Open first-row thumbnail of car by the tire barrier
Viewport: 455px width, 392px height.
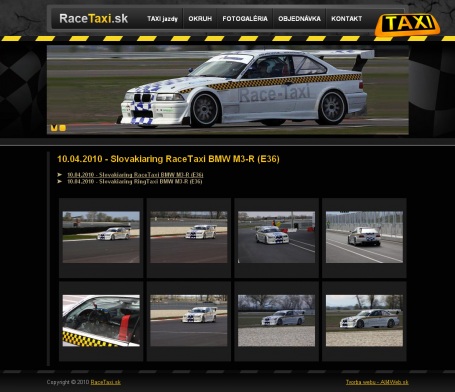[101, 237]
